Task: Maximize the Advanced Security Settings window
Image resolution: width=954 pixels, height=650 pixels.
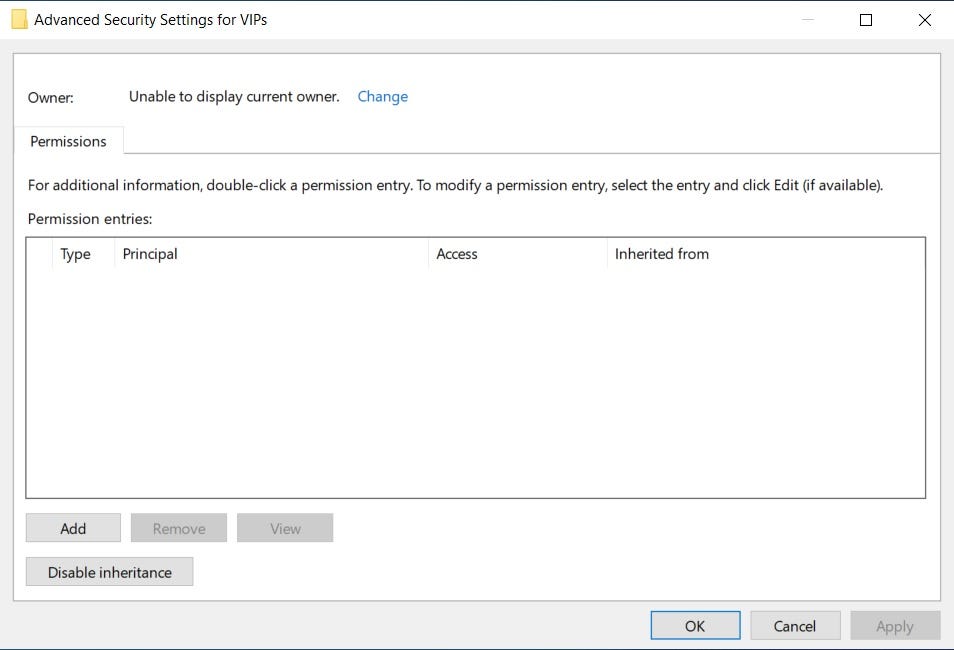Action: pyautogui.click(x=866, y=20)
